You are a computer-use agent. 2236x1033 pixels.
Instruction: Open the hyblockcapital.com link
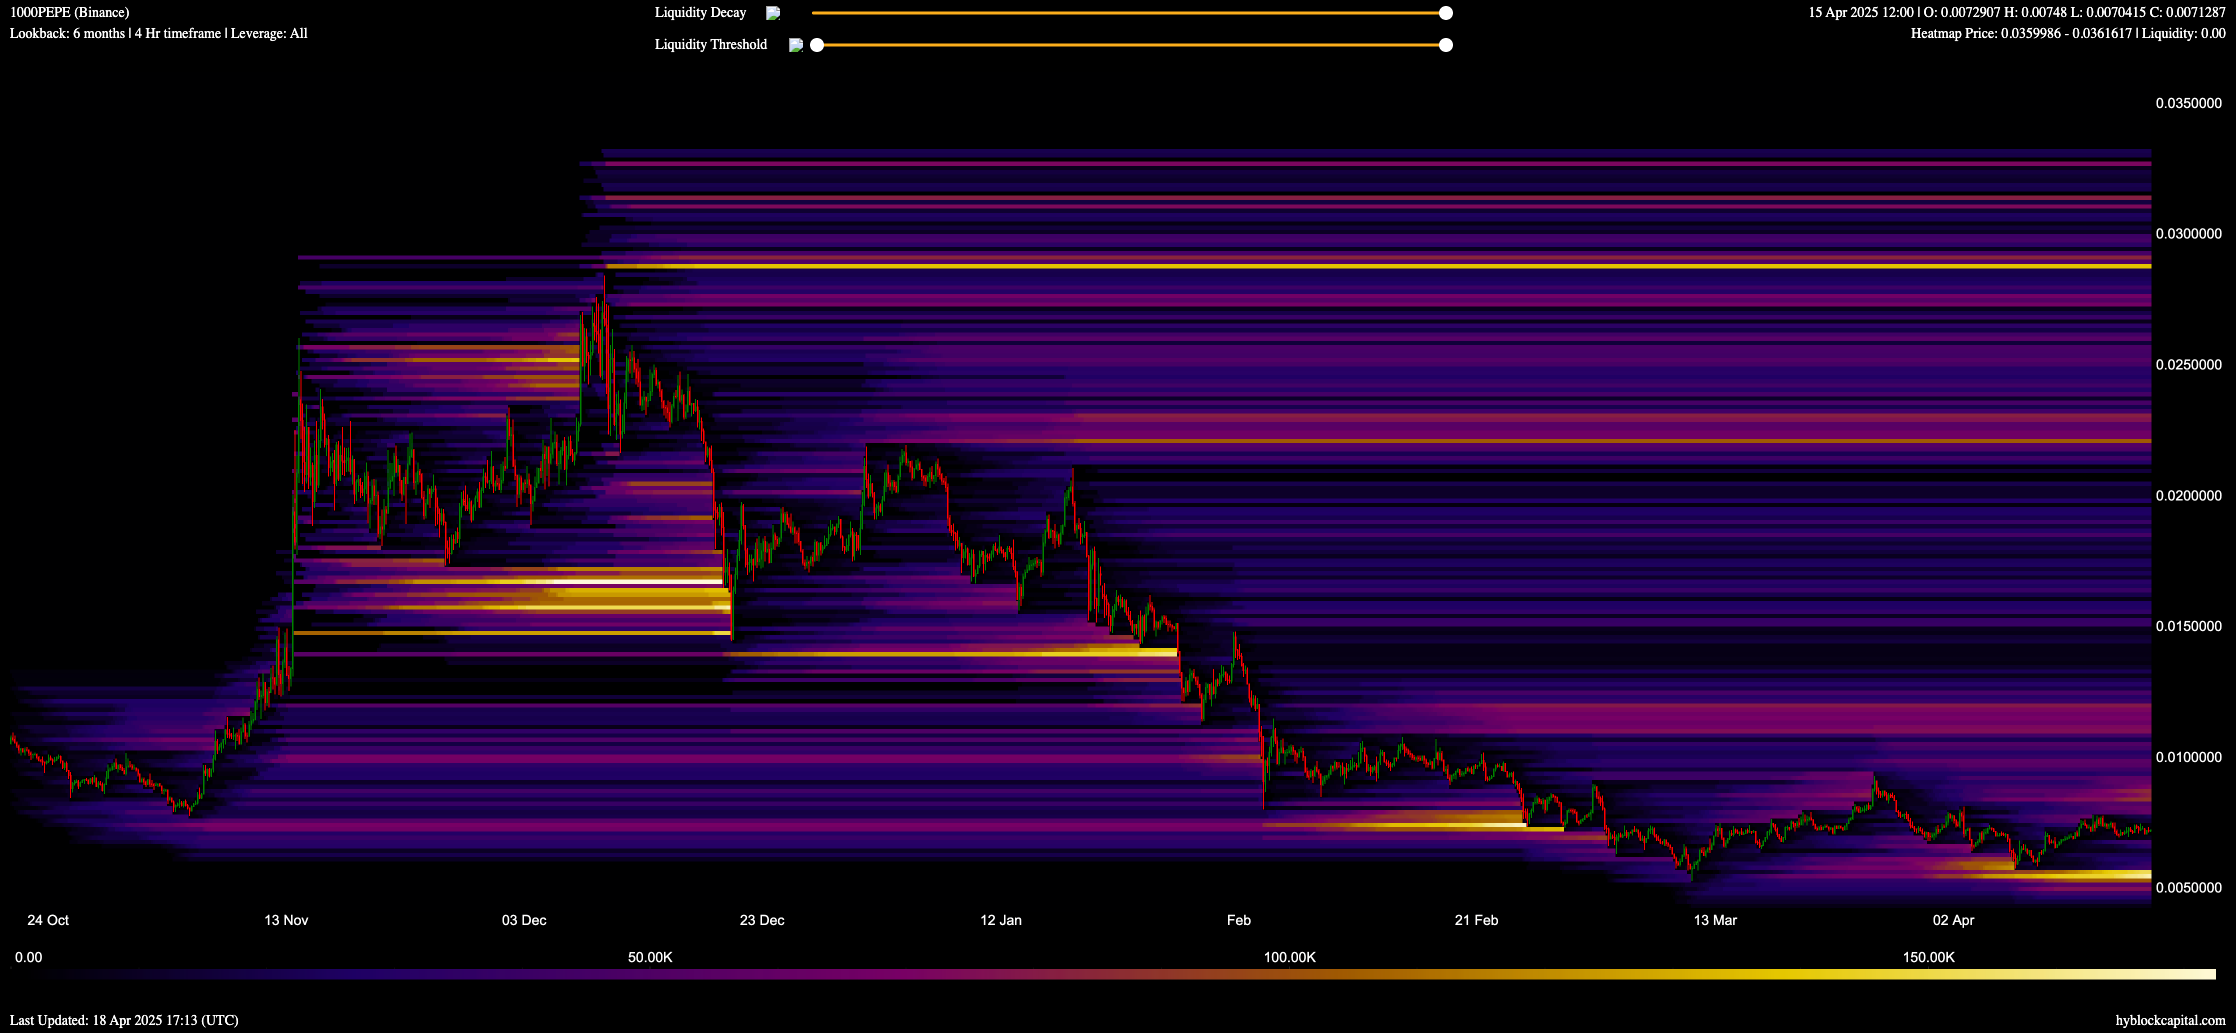coord(2170,1020)
